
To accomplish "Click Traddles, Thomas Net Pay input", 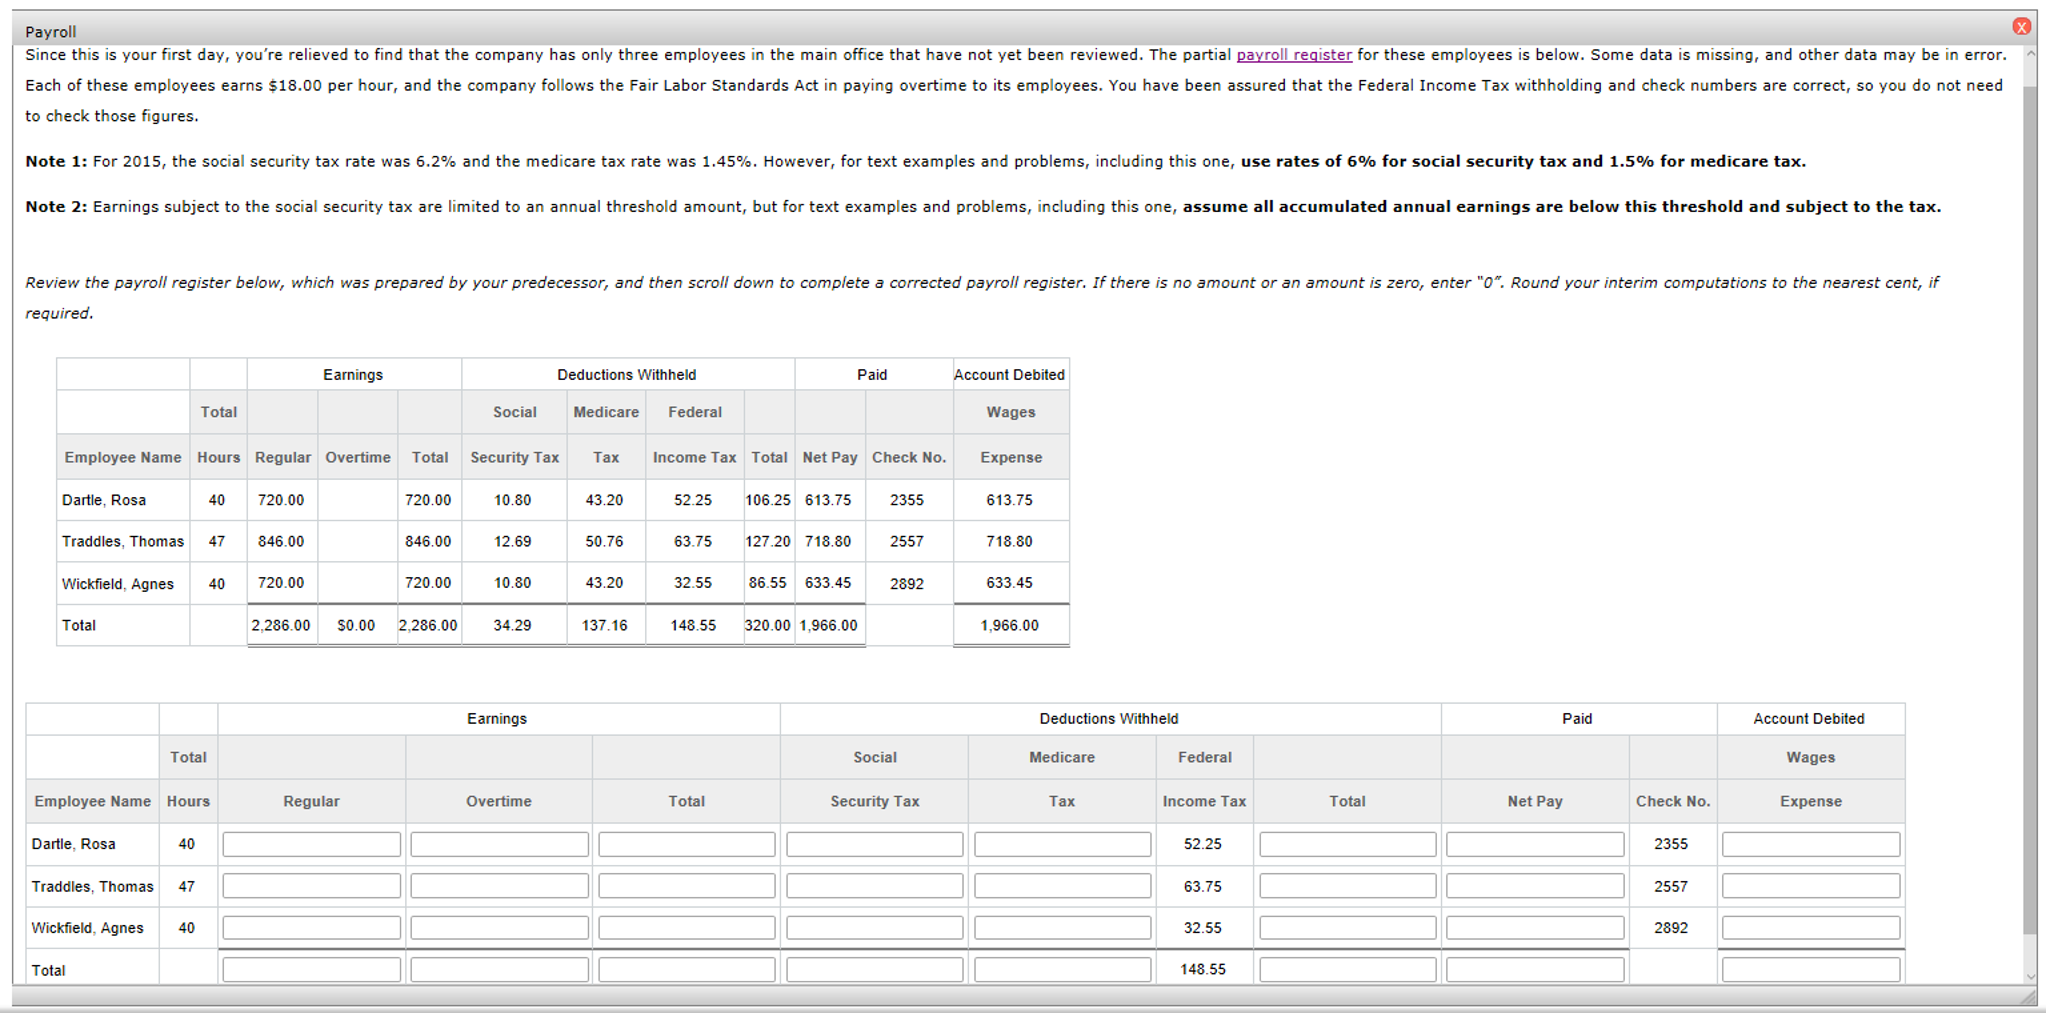I will [x=1535, y=886].
